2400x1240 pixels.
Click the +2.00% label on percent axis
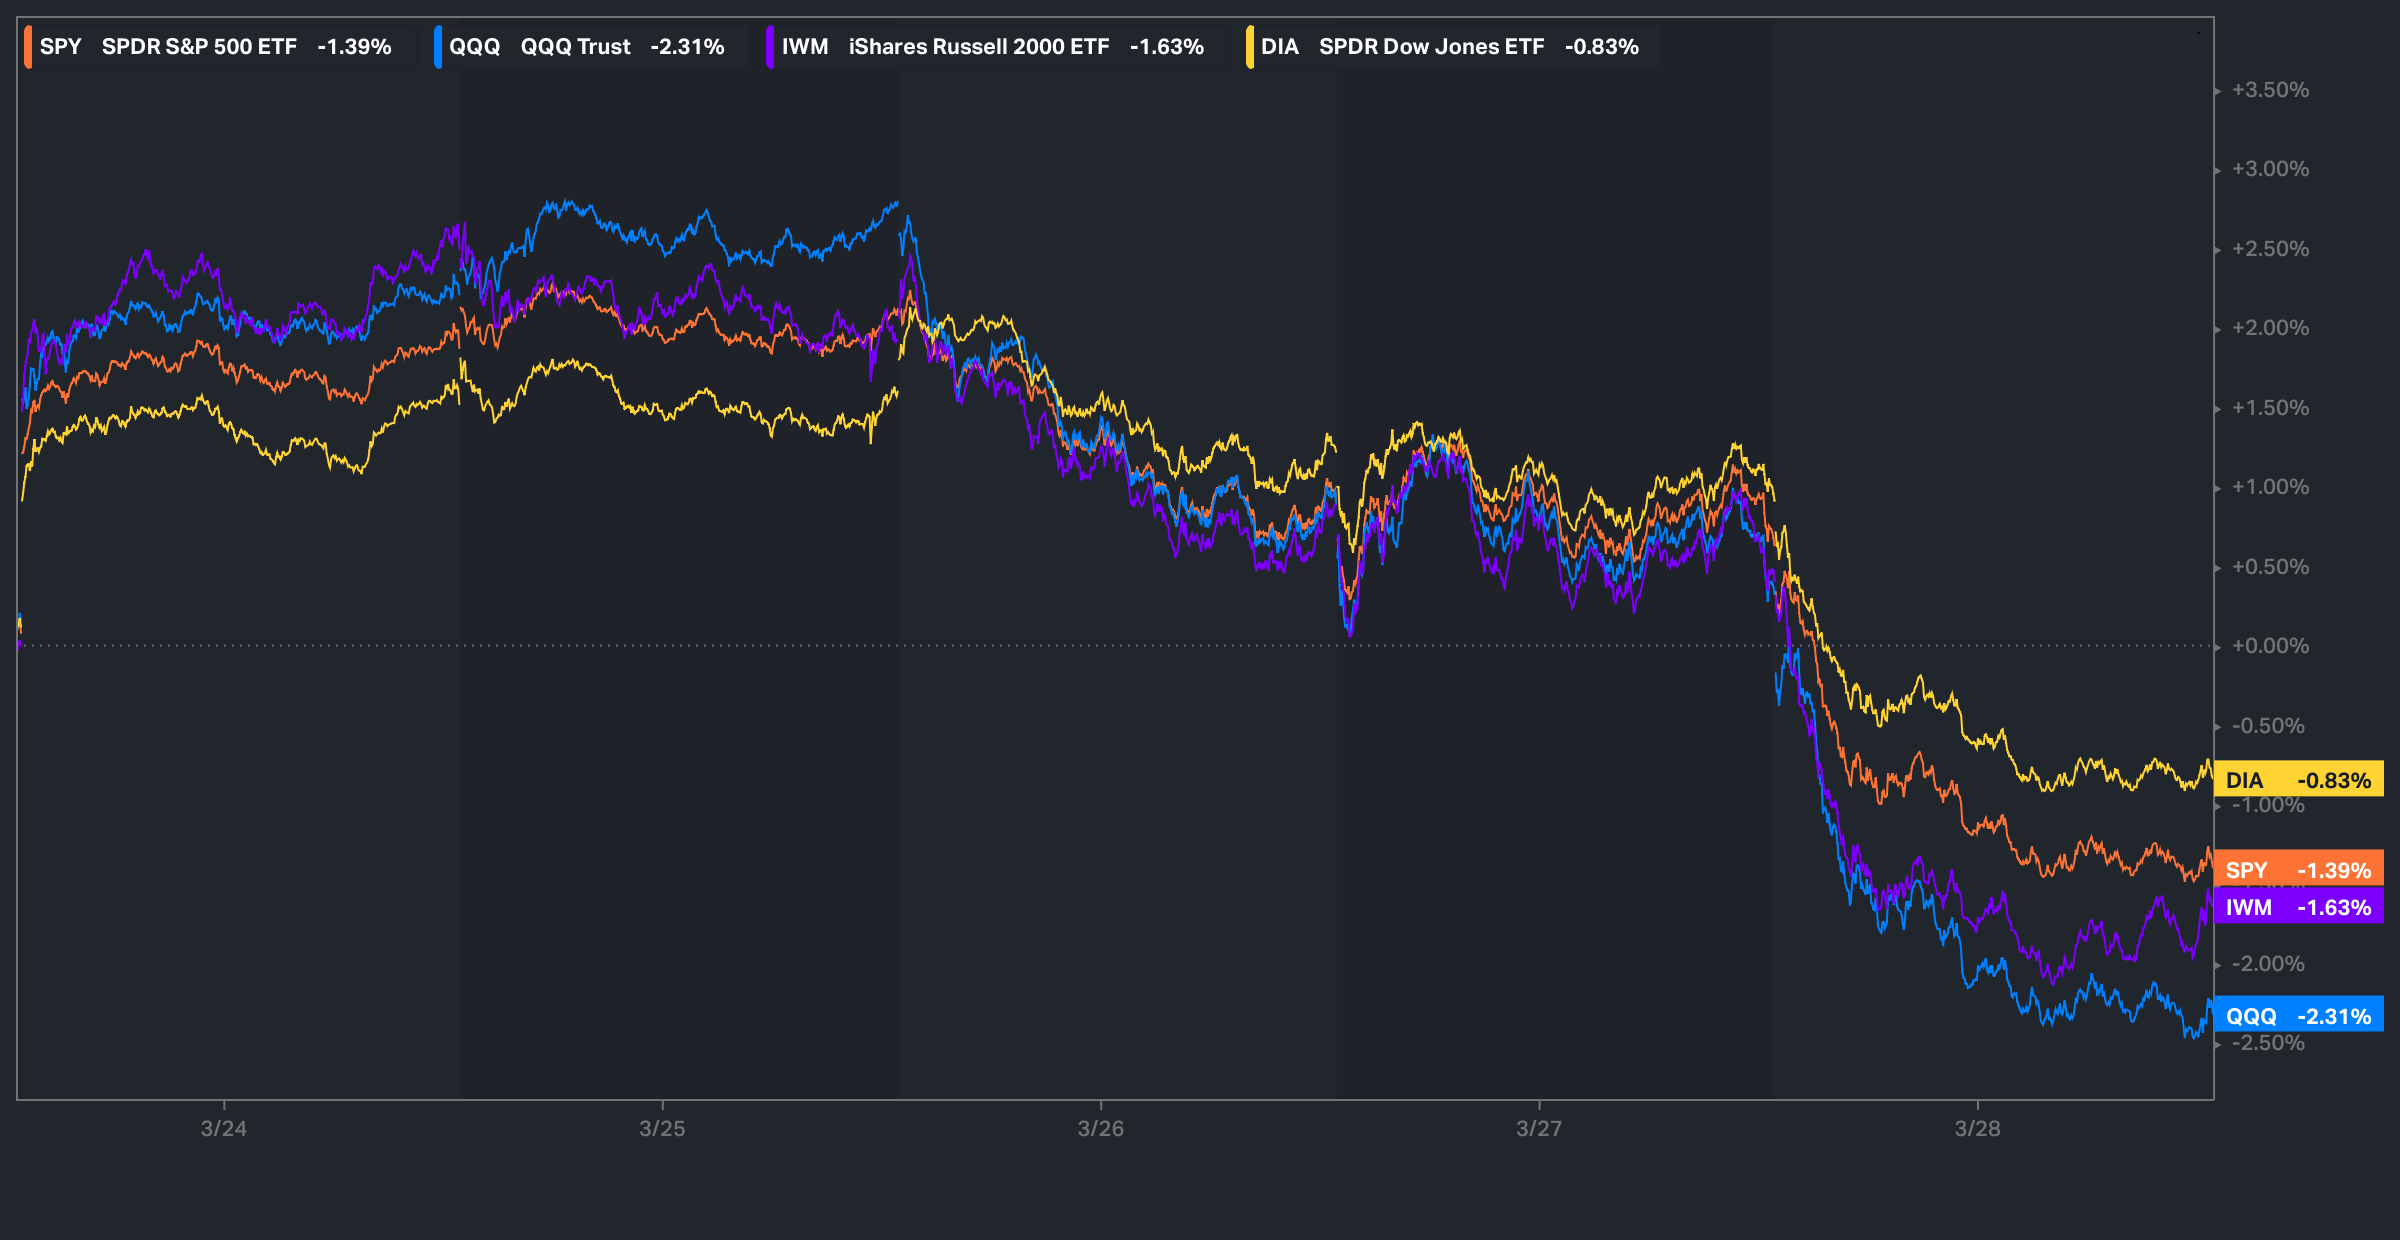click(x=2270, y=328)
